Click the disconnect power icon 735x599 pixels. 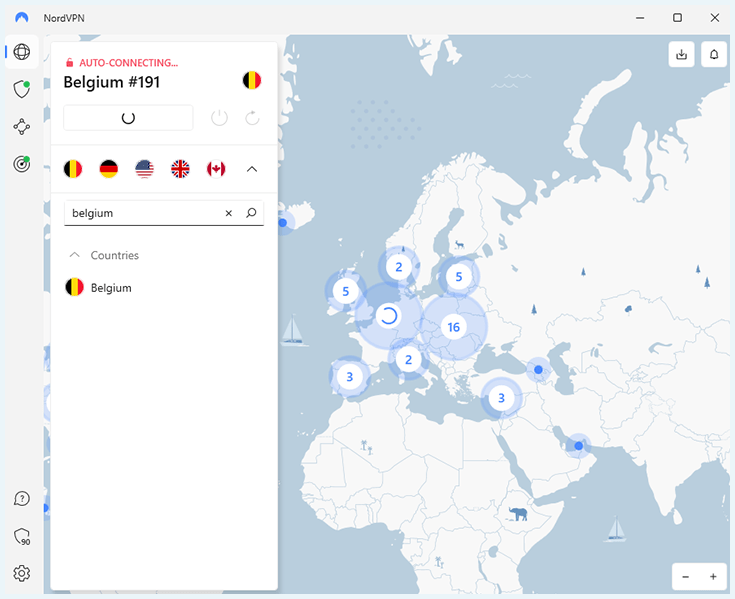pyautogui.click(x=219, y=118)
